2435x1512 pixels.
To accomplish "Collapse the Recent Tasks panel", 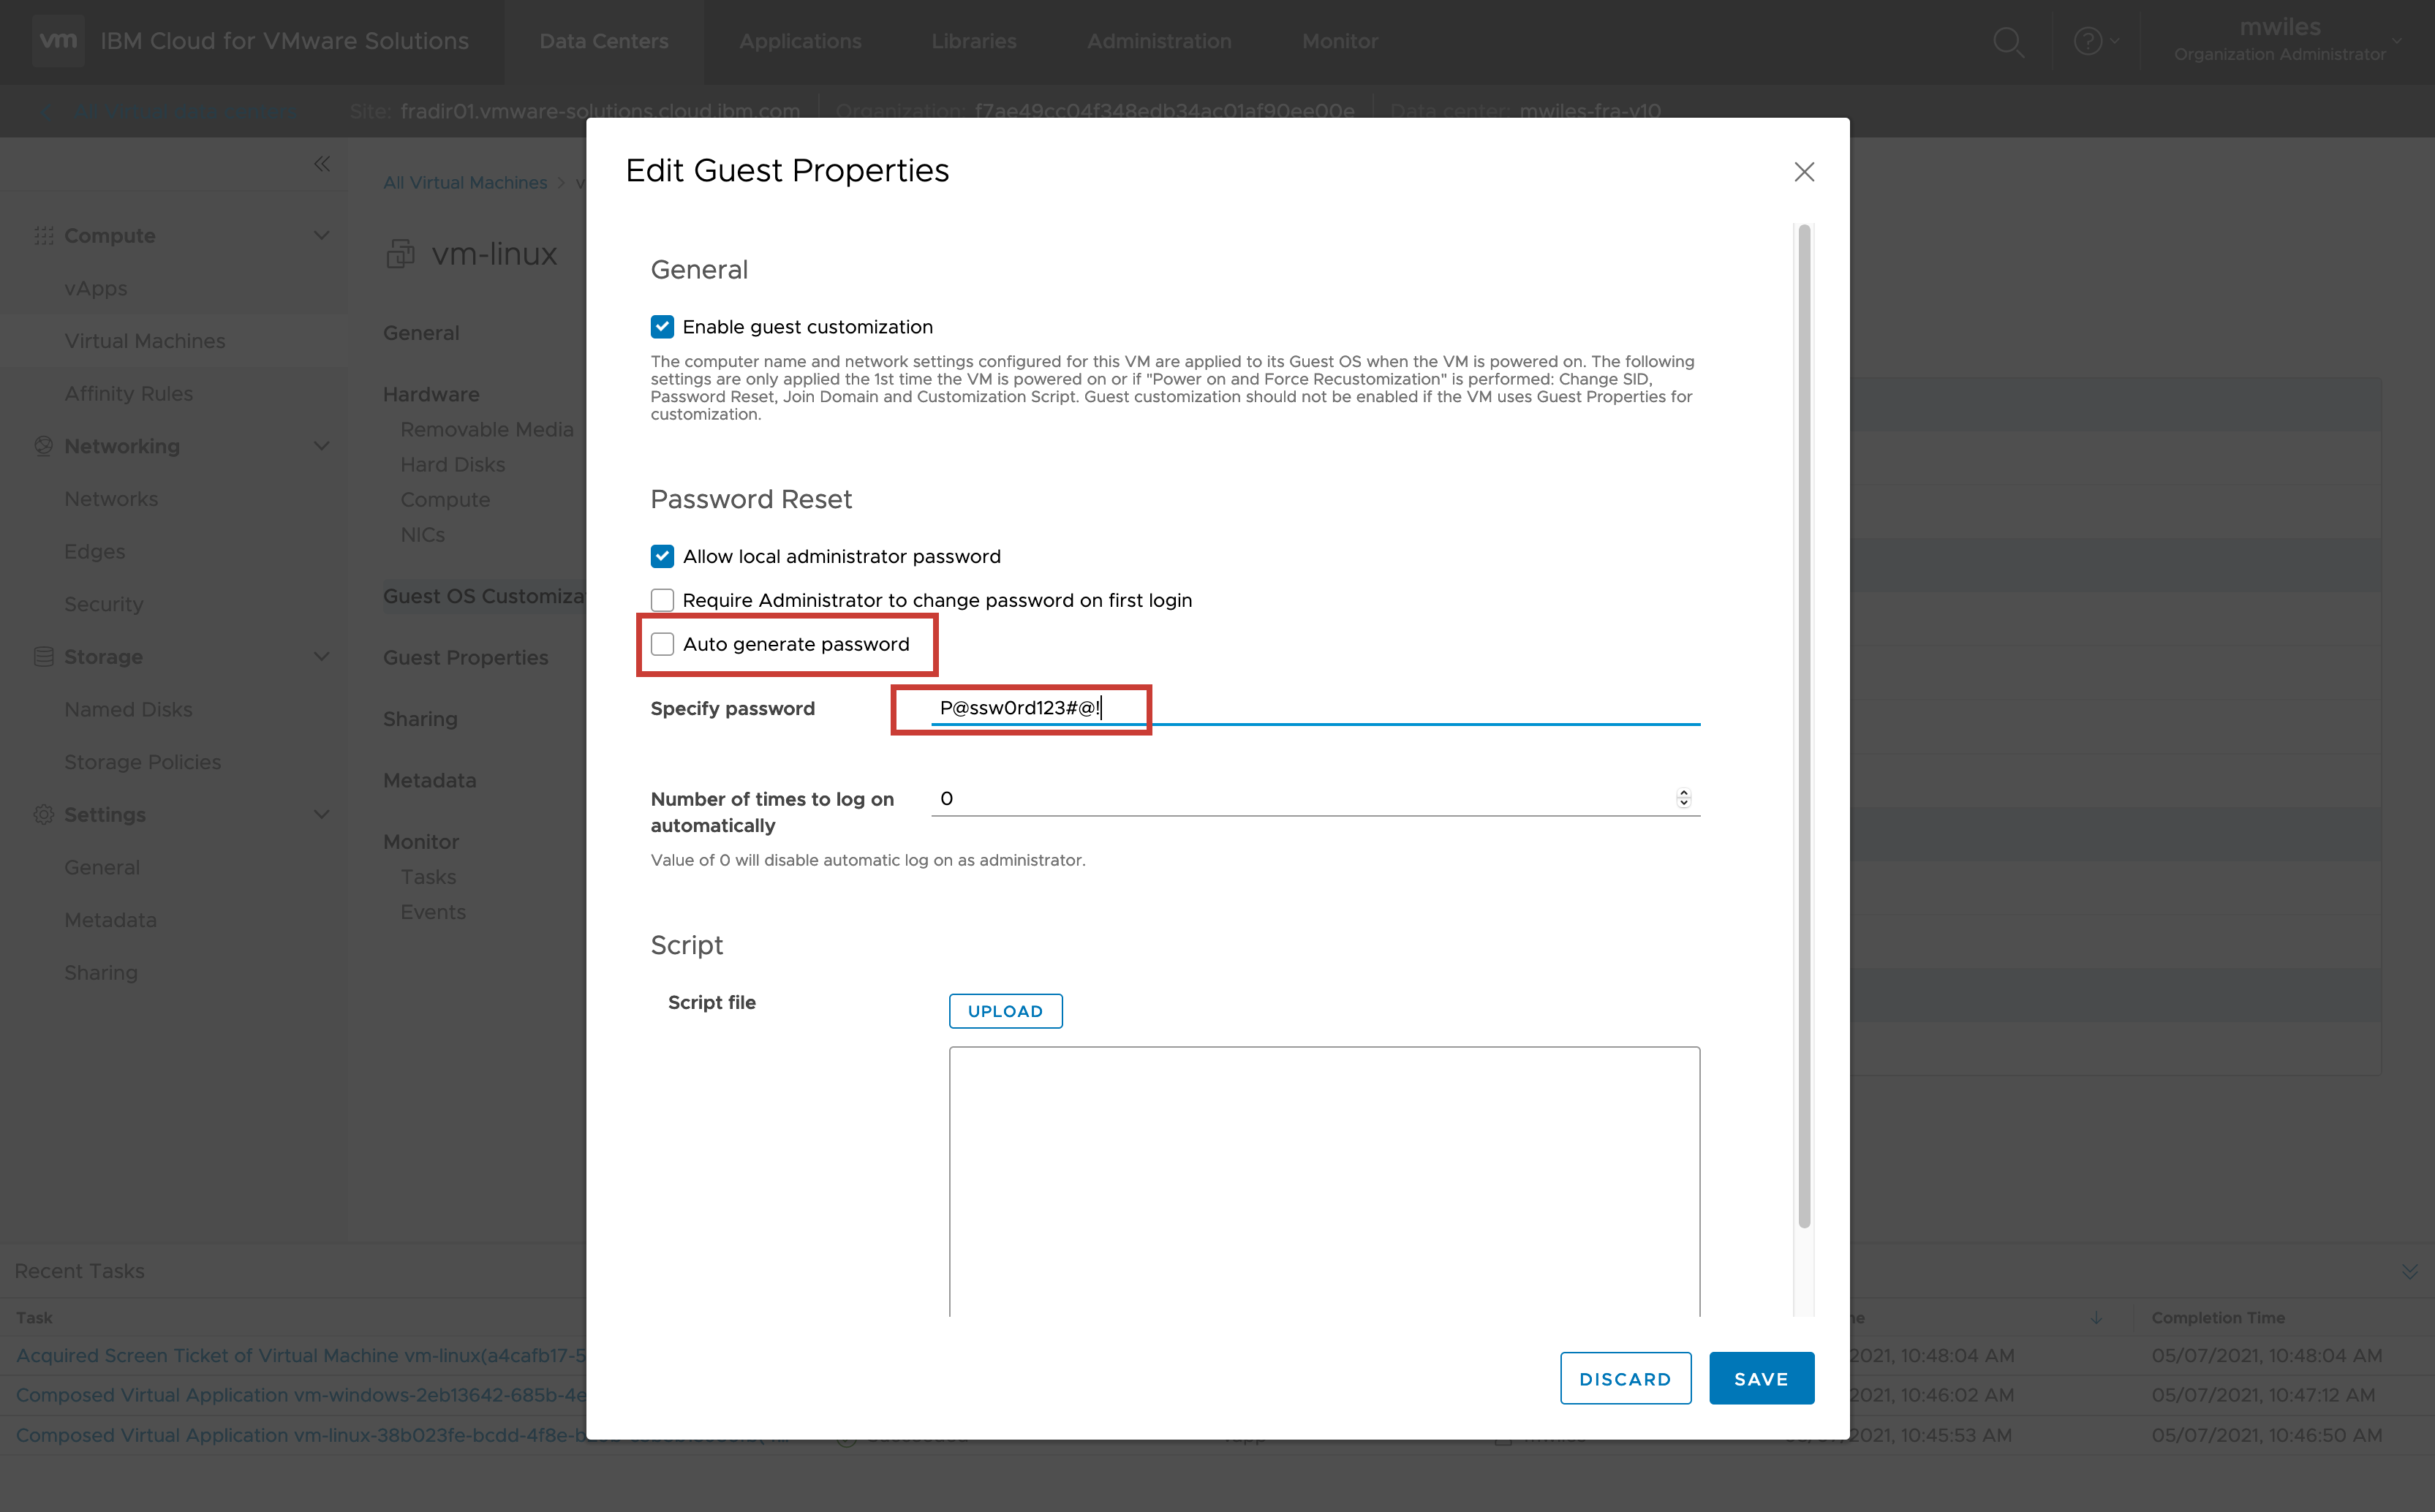I will tap(2409, 1271).
